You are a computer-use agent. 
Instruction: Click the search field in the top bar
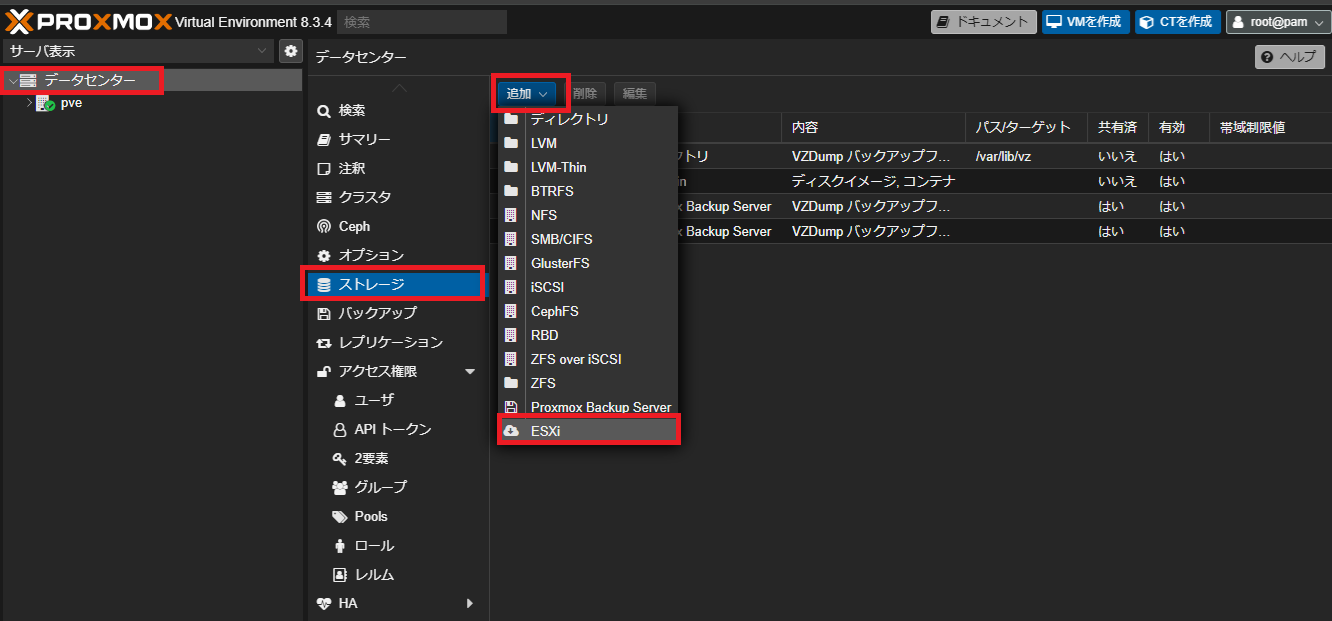(422, 22)
